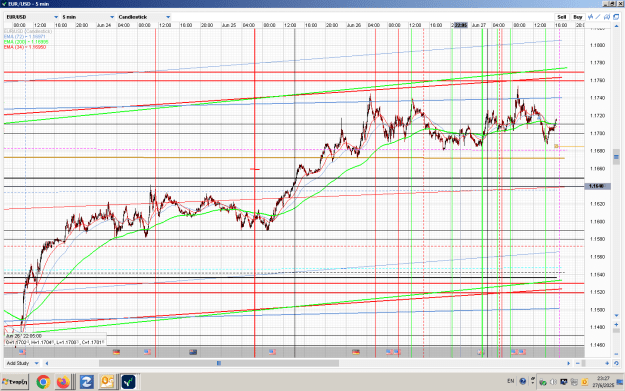The width and height of the screenshot is (625, 391).
Task: Open the Add Study dropdown
Action: tap(22, 363)
